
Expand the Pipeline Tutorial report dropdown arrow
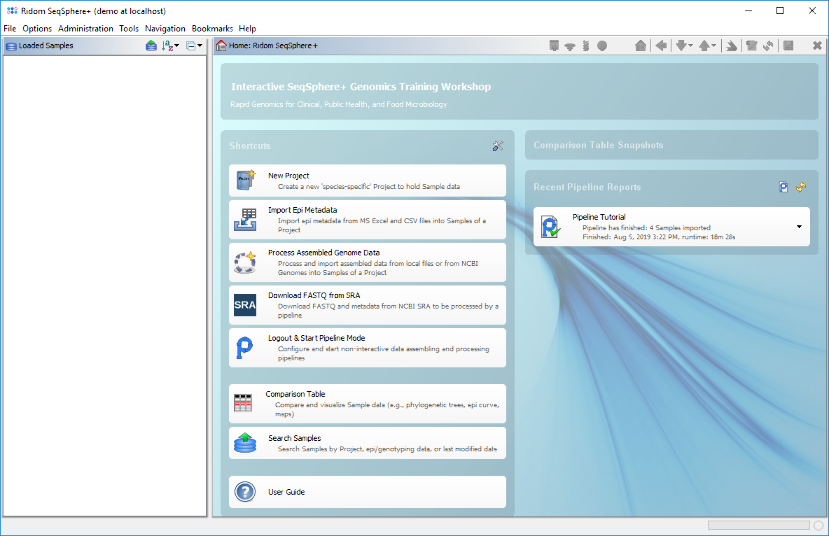799,227
